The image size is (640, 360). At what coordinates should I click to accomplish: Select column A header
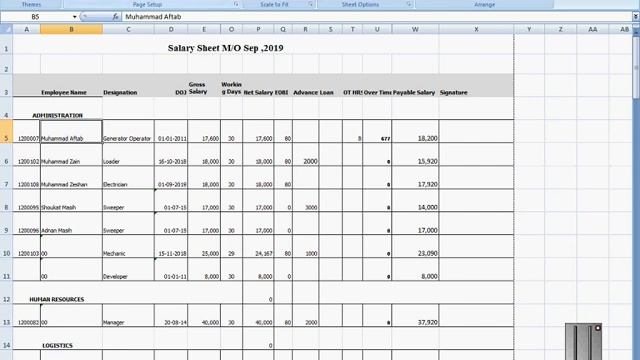pos(27,29)
